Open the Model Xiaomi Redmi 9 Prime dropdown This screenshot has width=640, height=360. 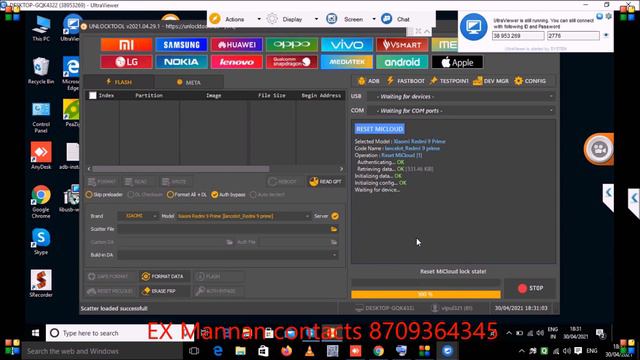(x=243, y=216)
